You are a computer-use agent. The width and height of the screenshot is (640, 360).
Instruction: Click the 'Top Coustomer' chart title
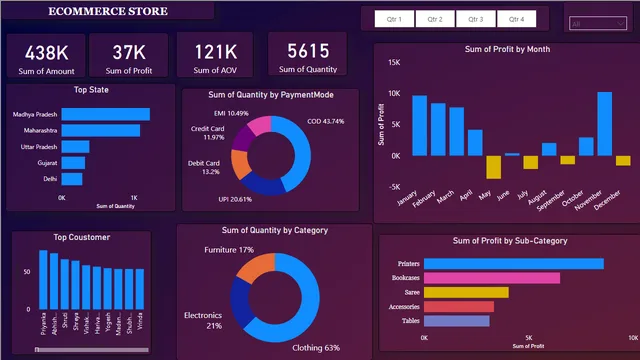[82, 237]
